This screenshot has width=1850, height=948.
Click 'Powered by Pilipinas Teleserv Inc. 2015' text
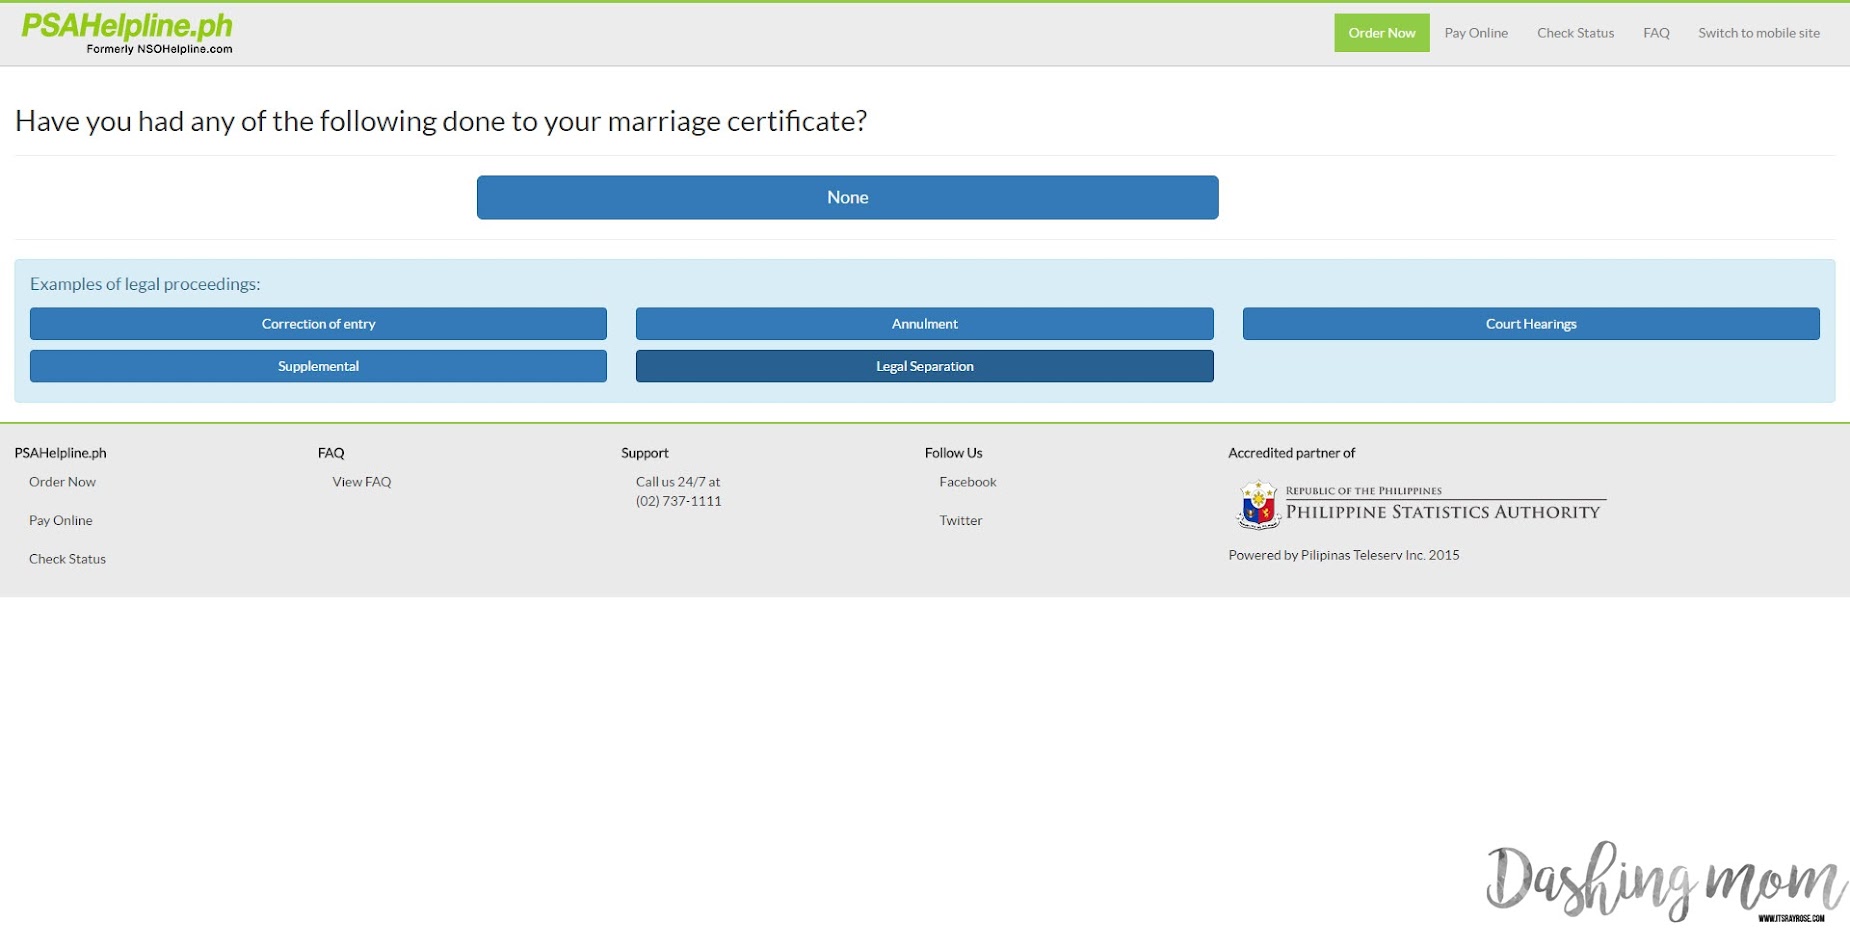pyautogui.click(x=1343, y=555)
